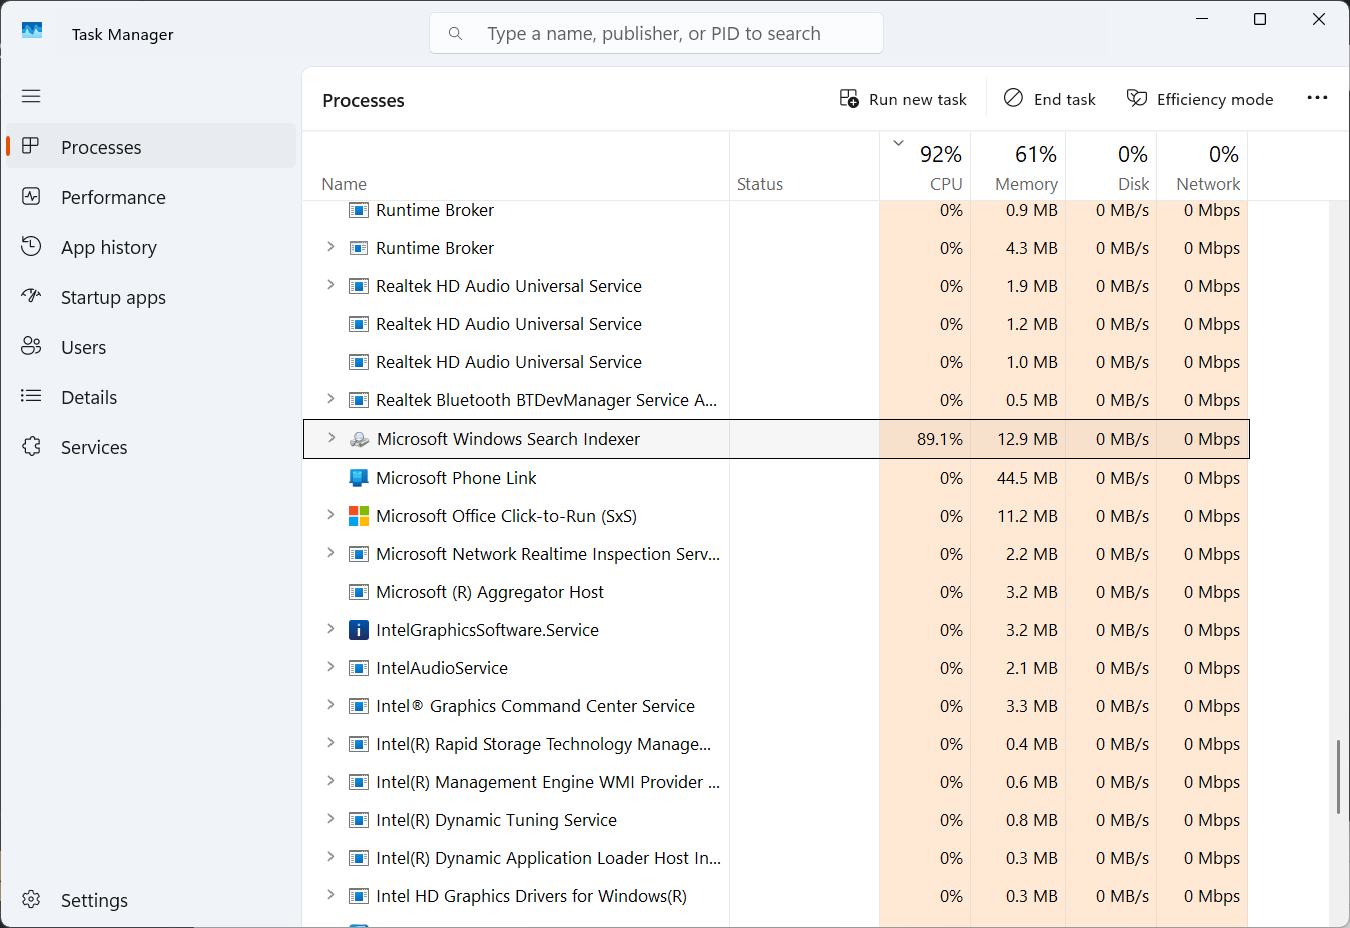Click the three-dots more options button
This screenshot has width=1350, height=928.
point(1317,98)
